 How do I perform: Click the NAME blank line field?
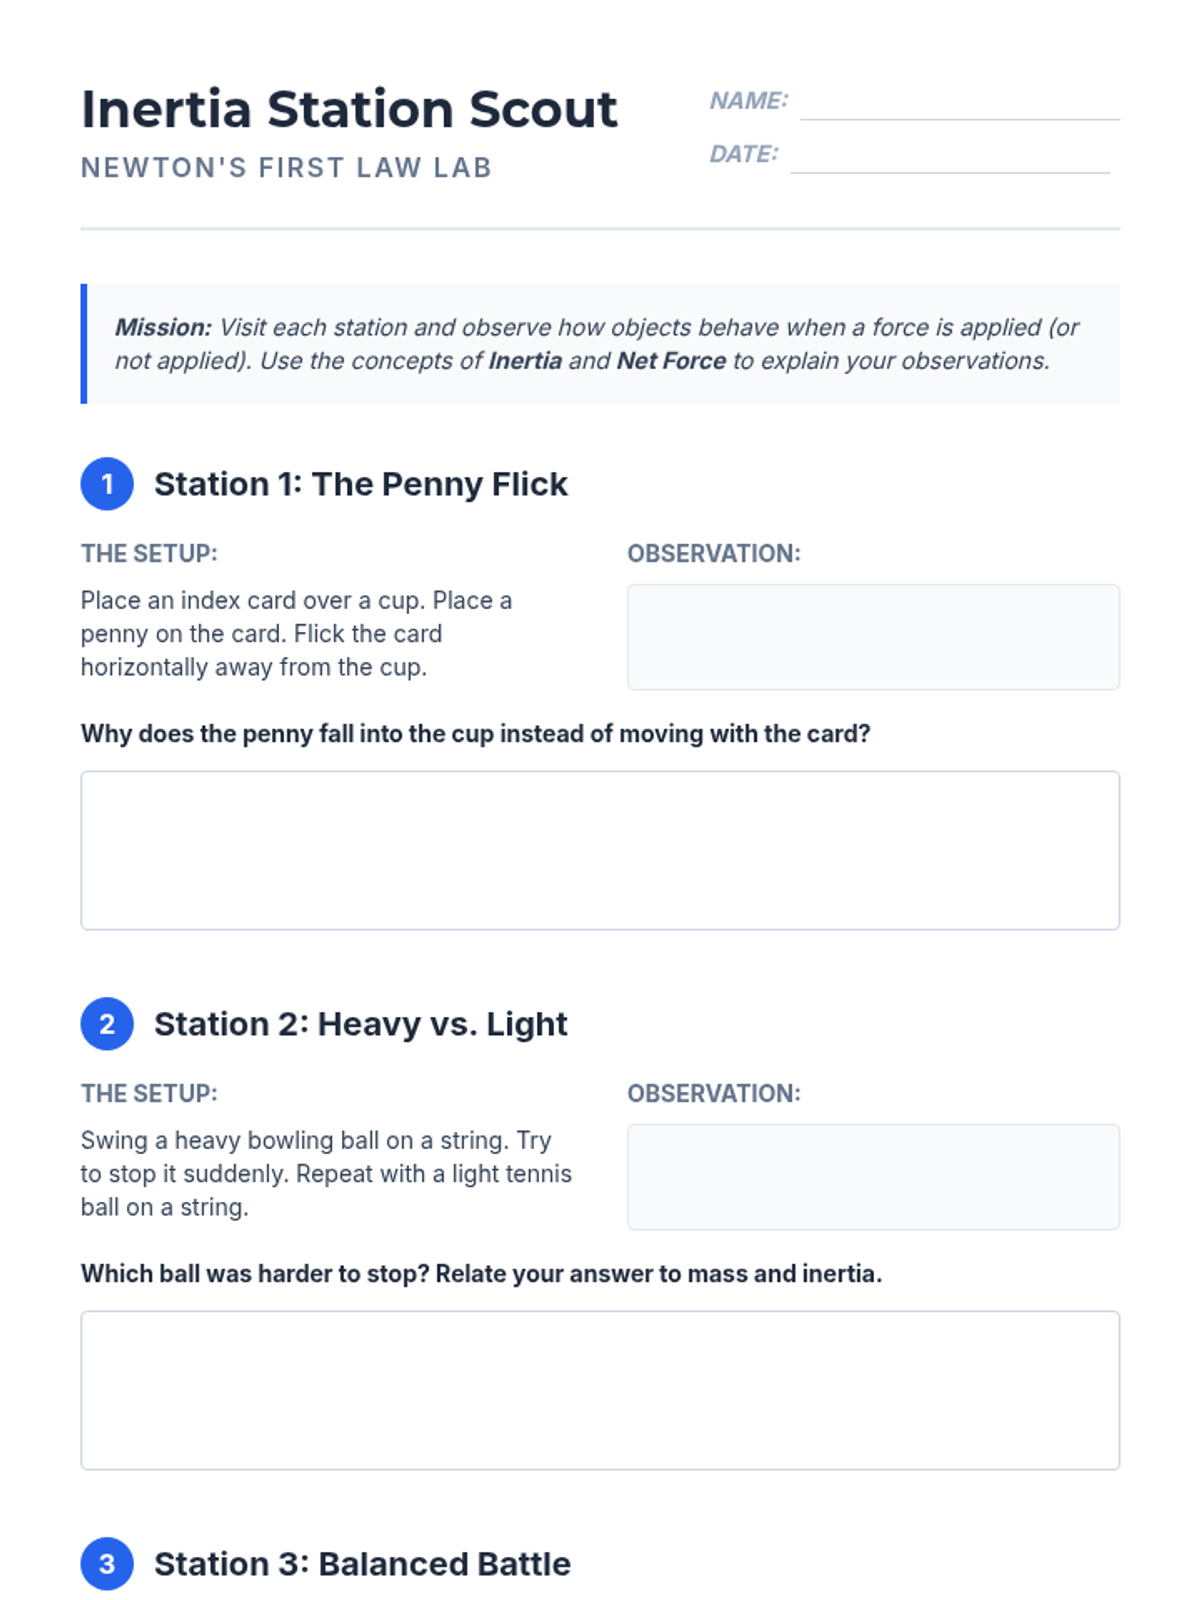959,104
